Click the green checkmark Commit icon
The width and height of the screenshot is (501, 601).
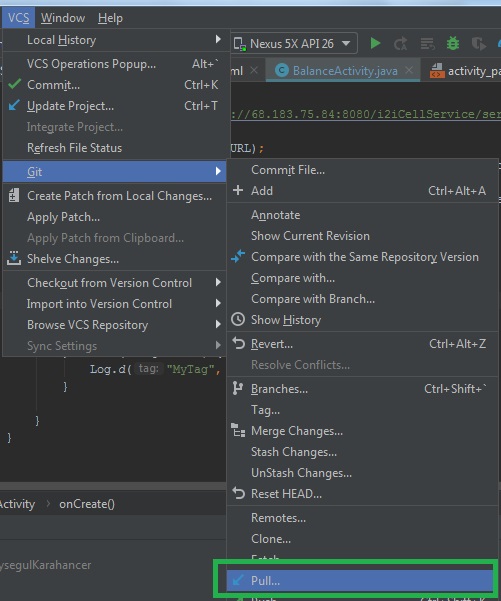pyautogui.click(x=14, y=84)
